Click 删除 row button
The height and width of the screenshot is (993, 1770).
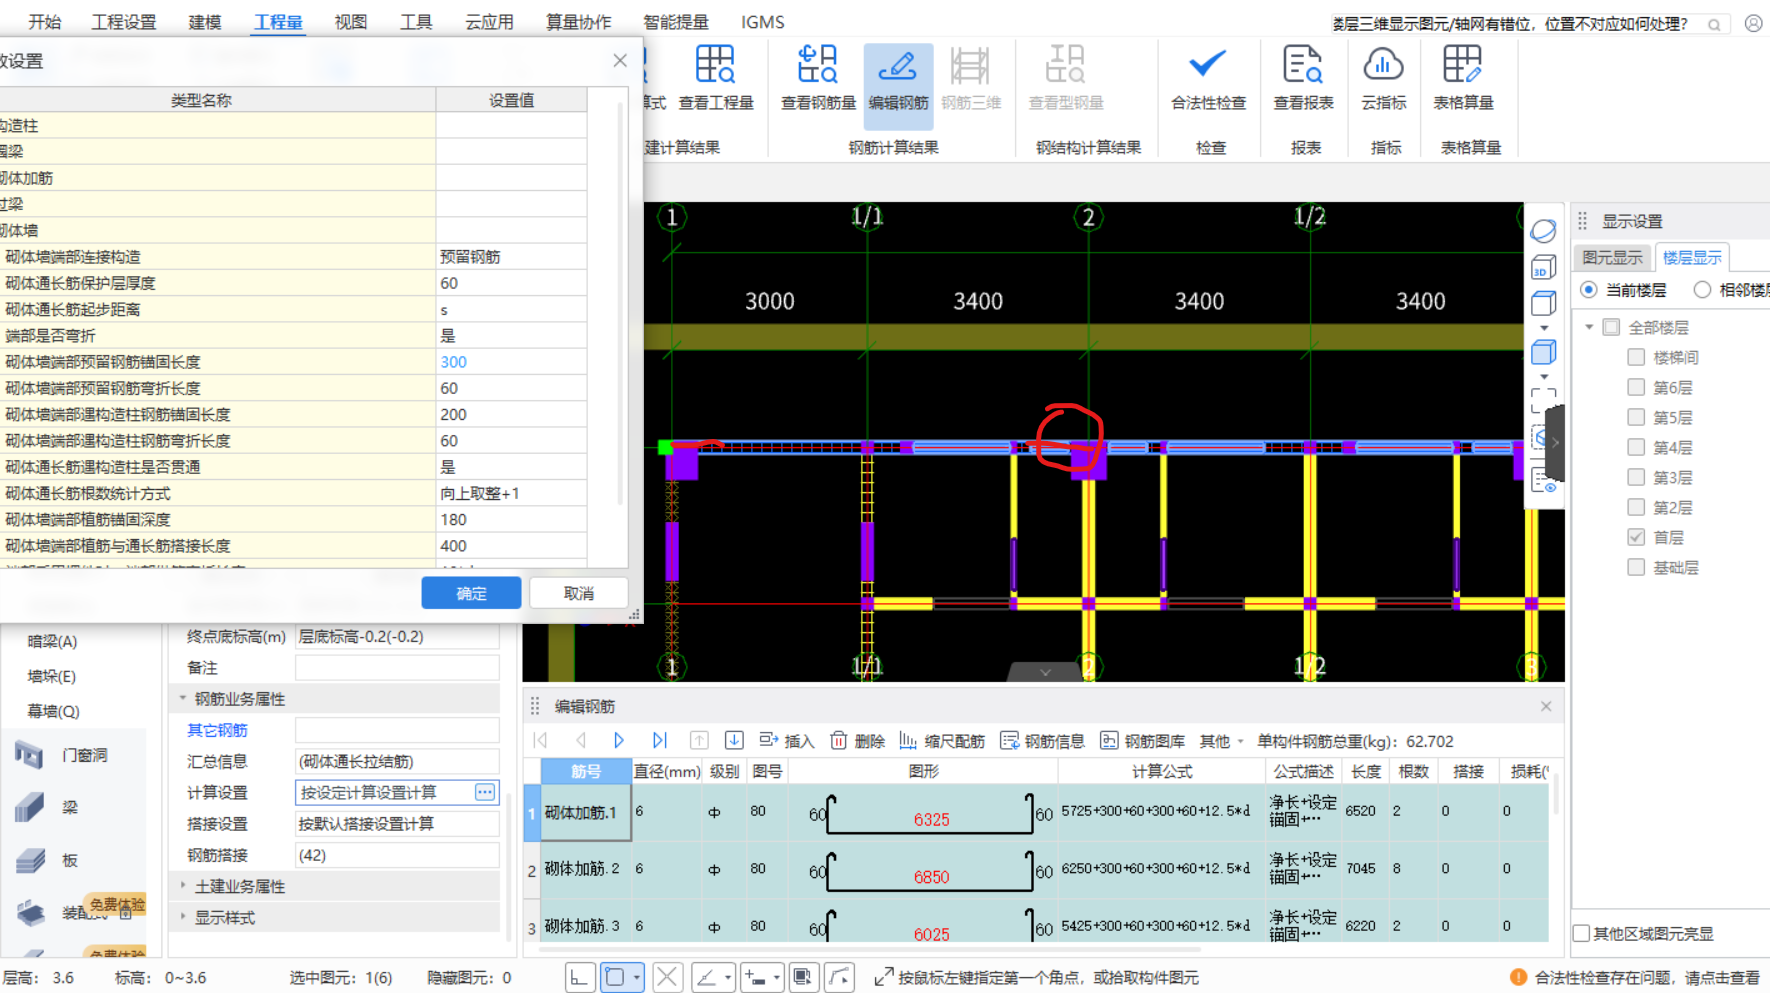(857, 740)
